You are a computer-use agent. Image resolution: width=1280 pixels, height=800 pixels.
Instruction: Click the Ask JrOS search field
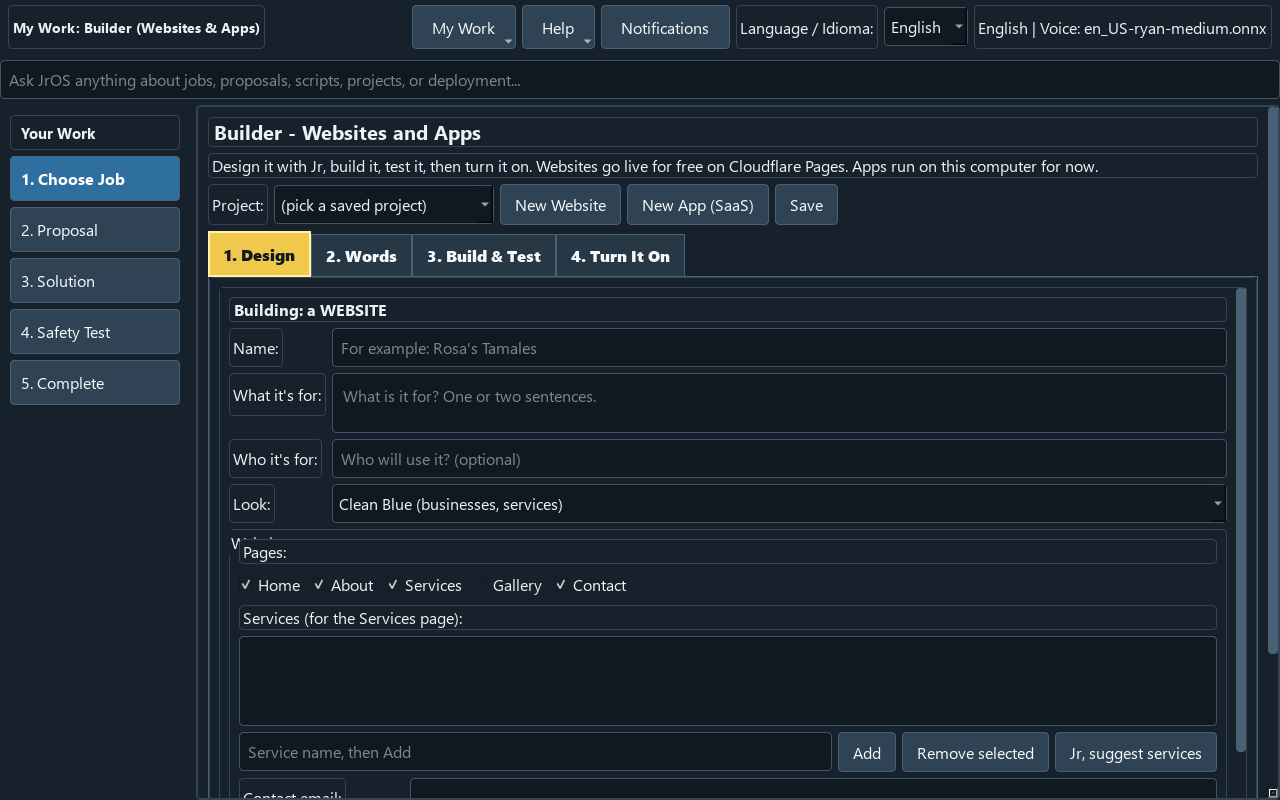pyautogui.click(x=640, y=80)
